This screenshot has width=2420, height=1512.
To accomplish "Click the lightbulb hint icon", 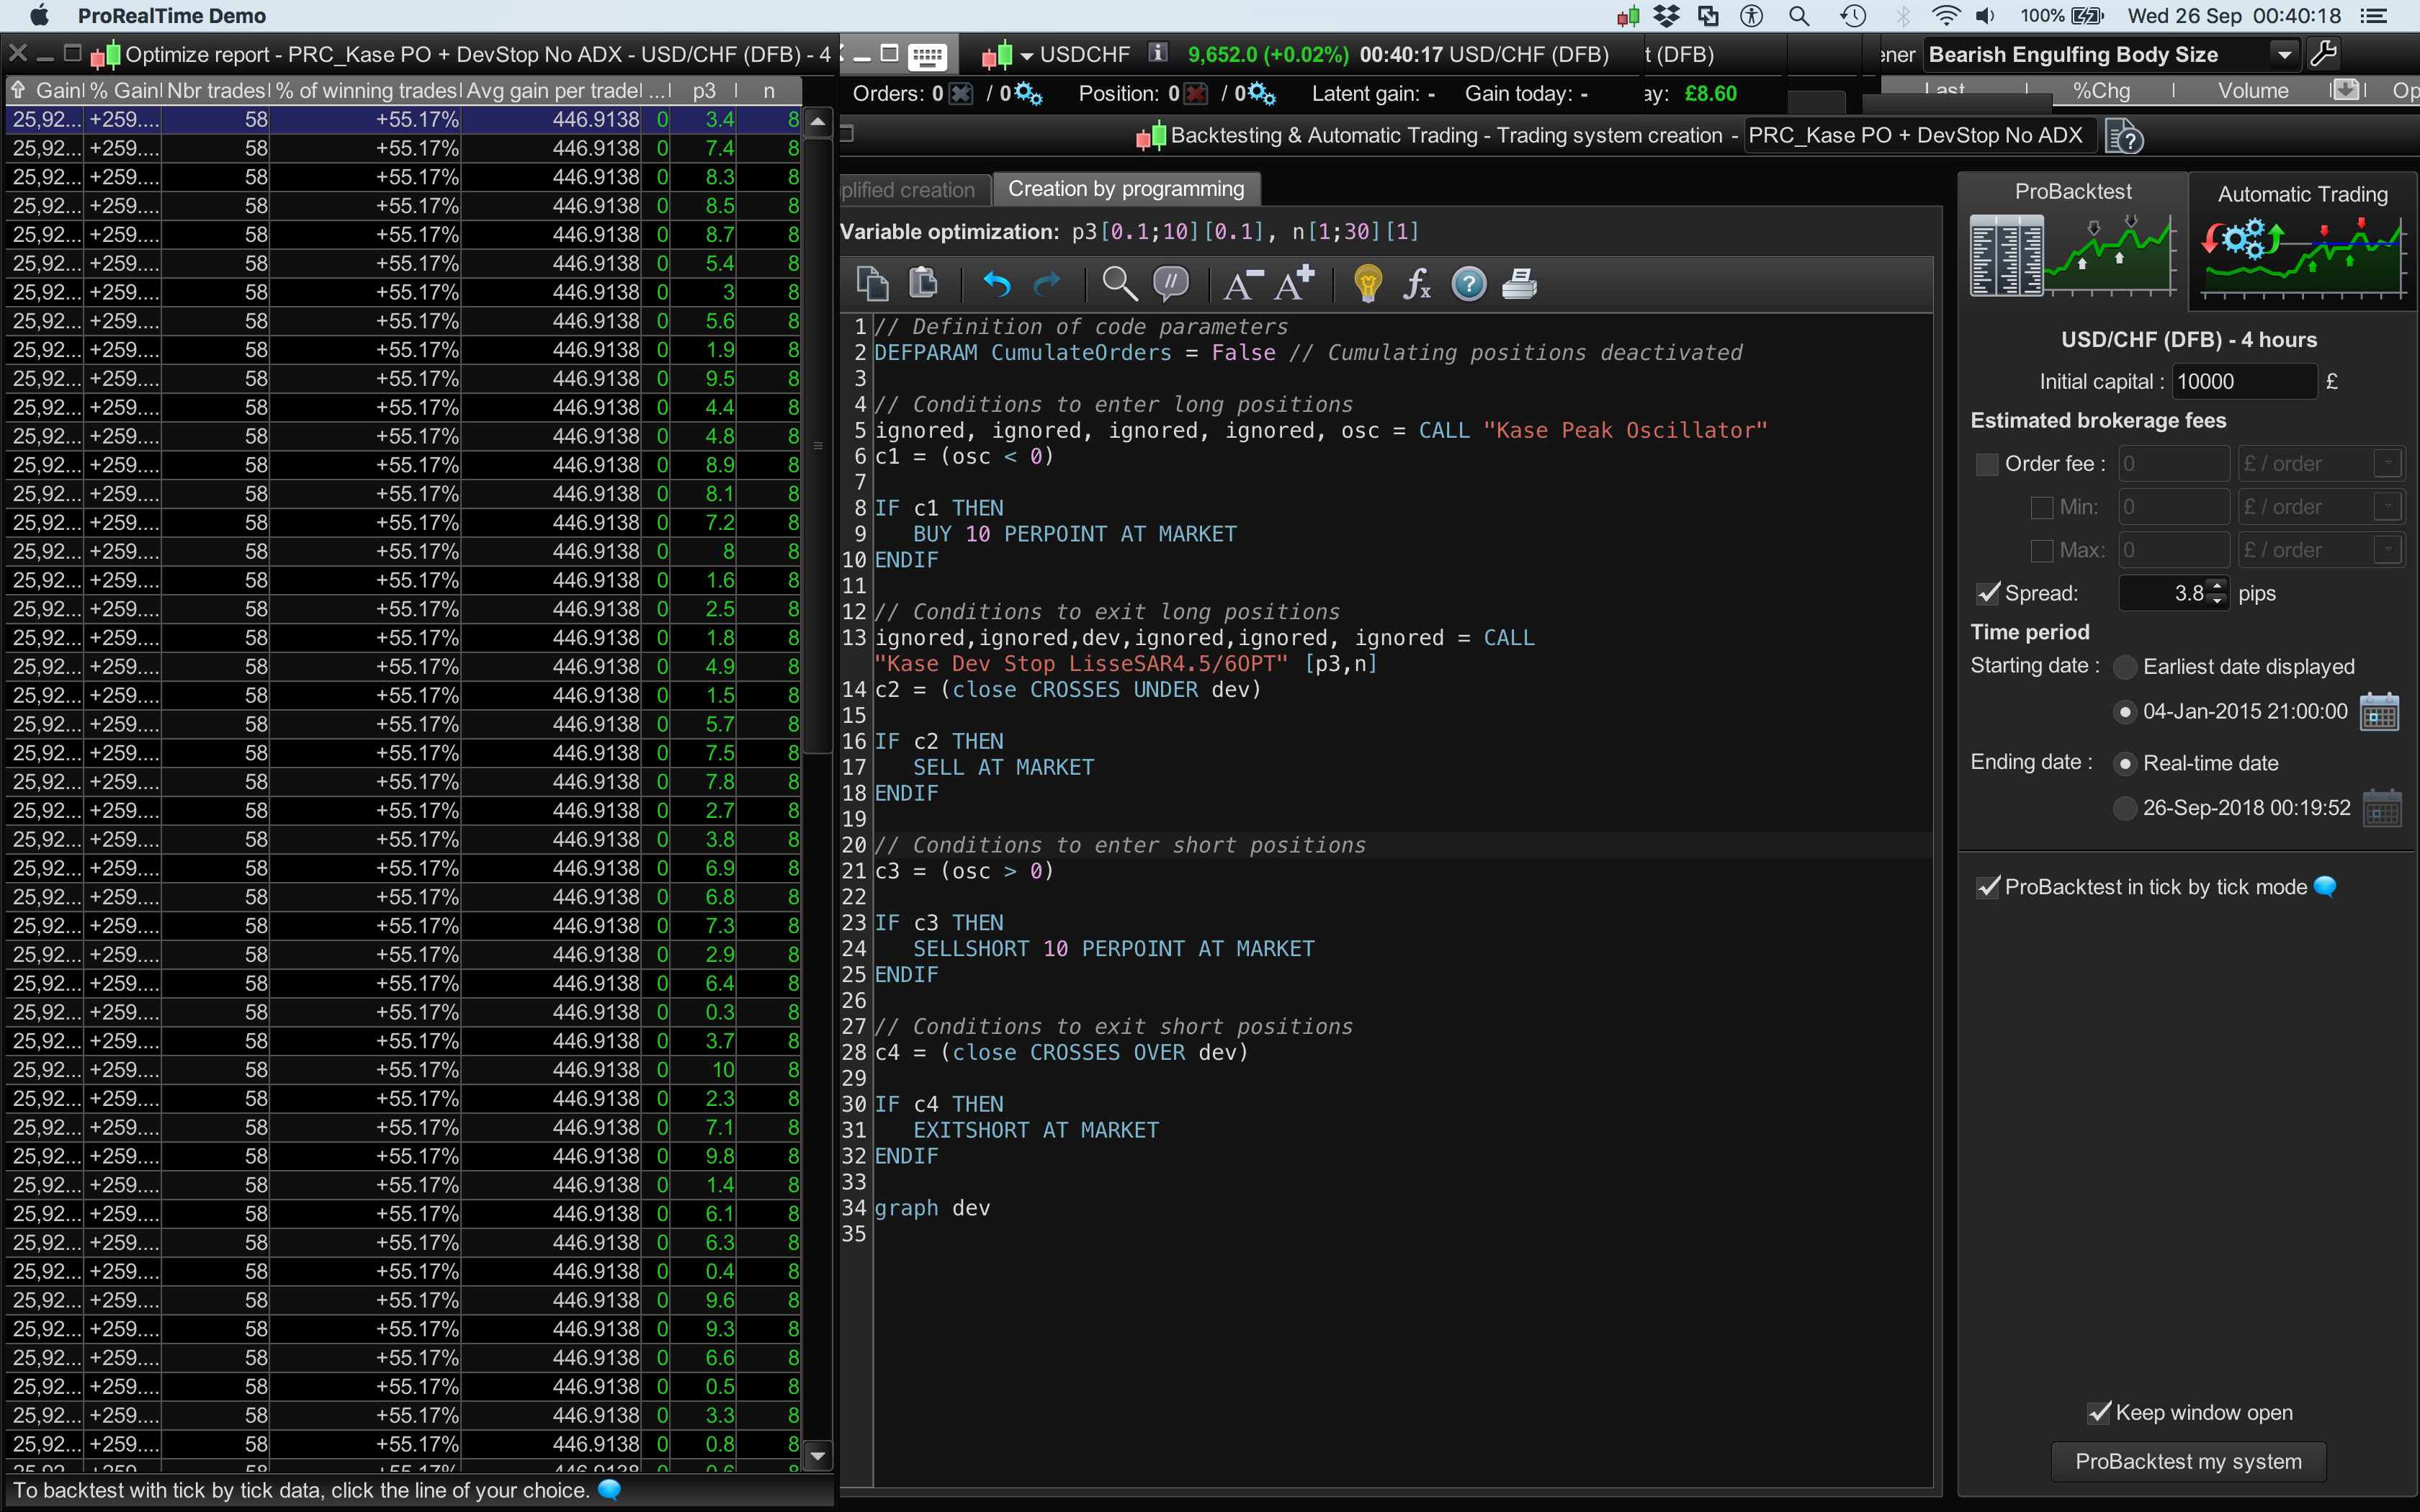I will click(1367, 284).
